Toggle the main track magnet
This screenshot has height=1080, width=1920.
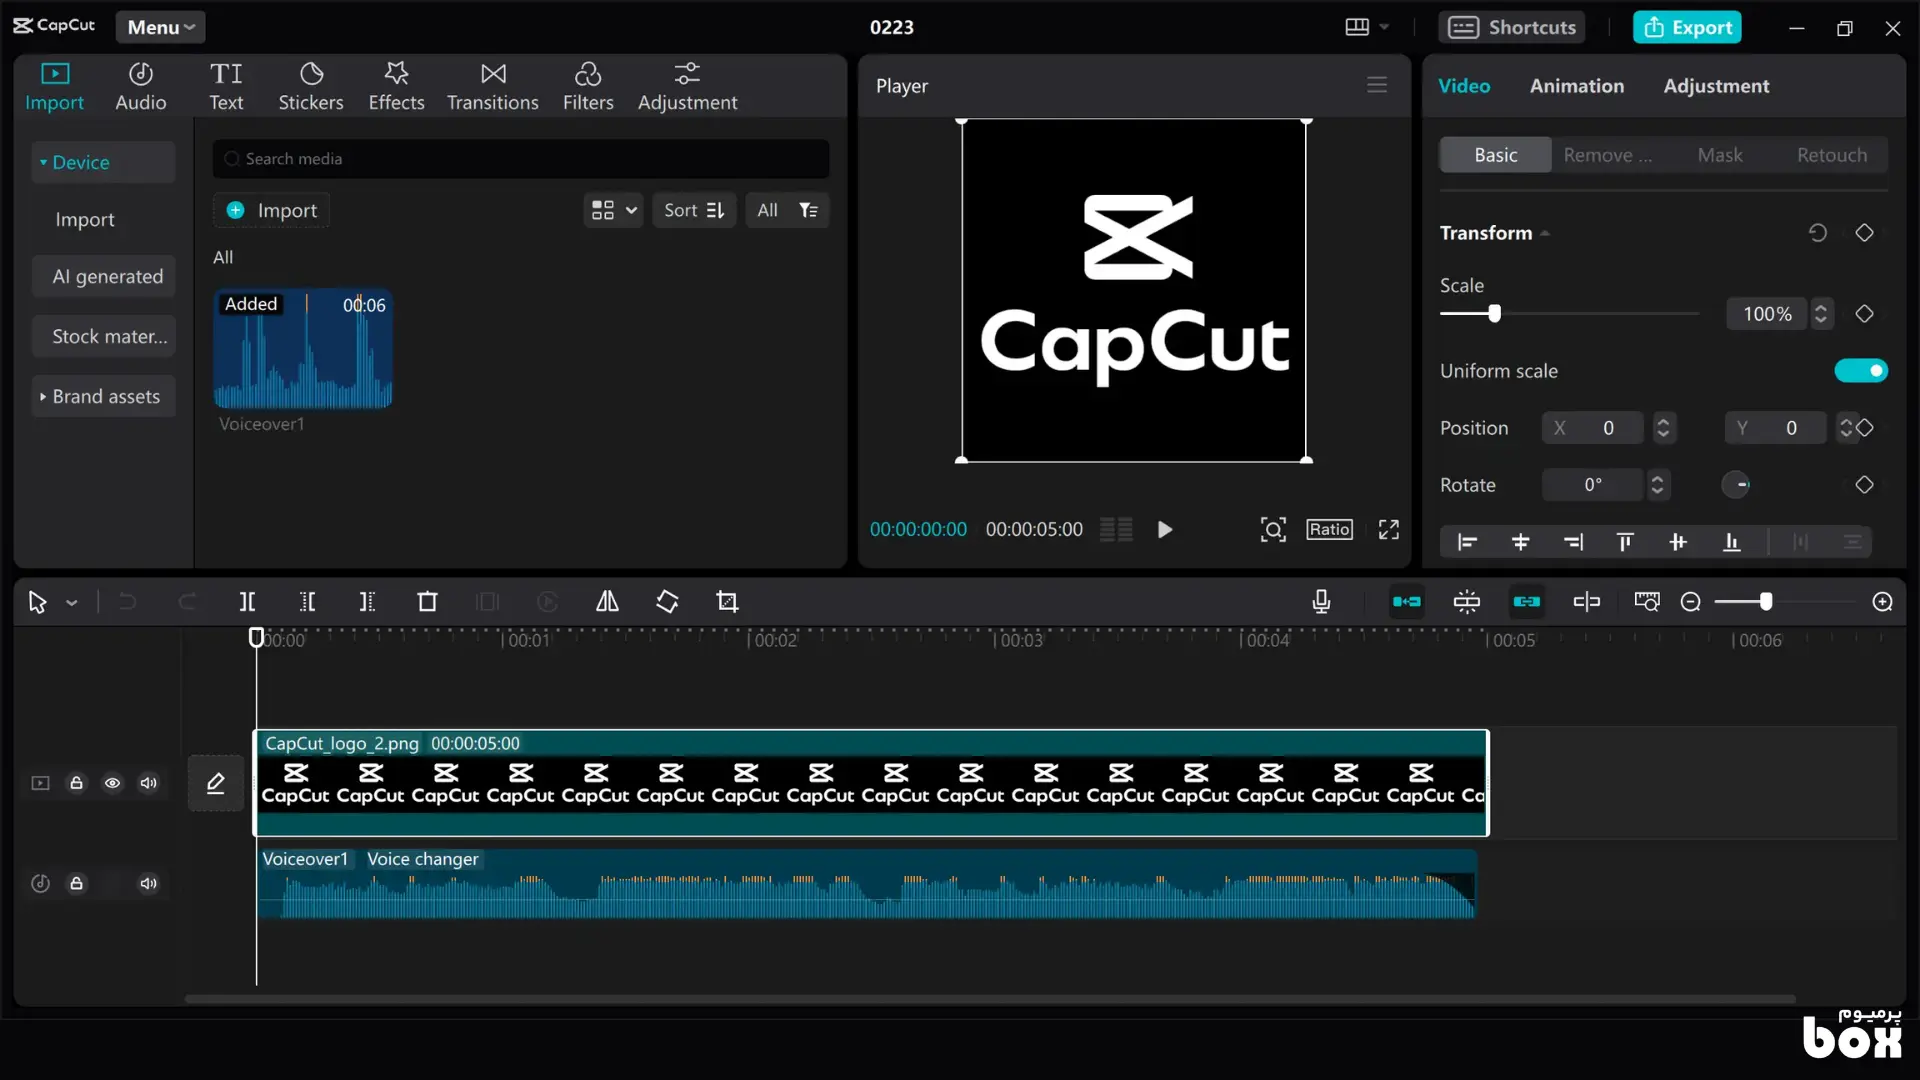[x=1407, y=602]
